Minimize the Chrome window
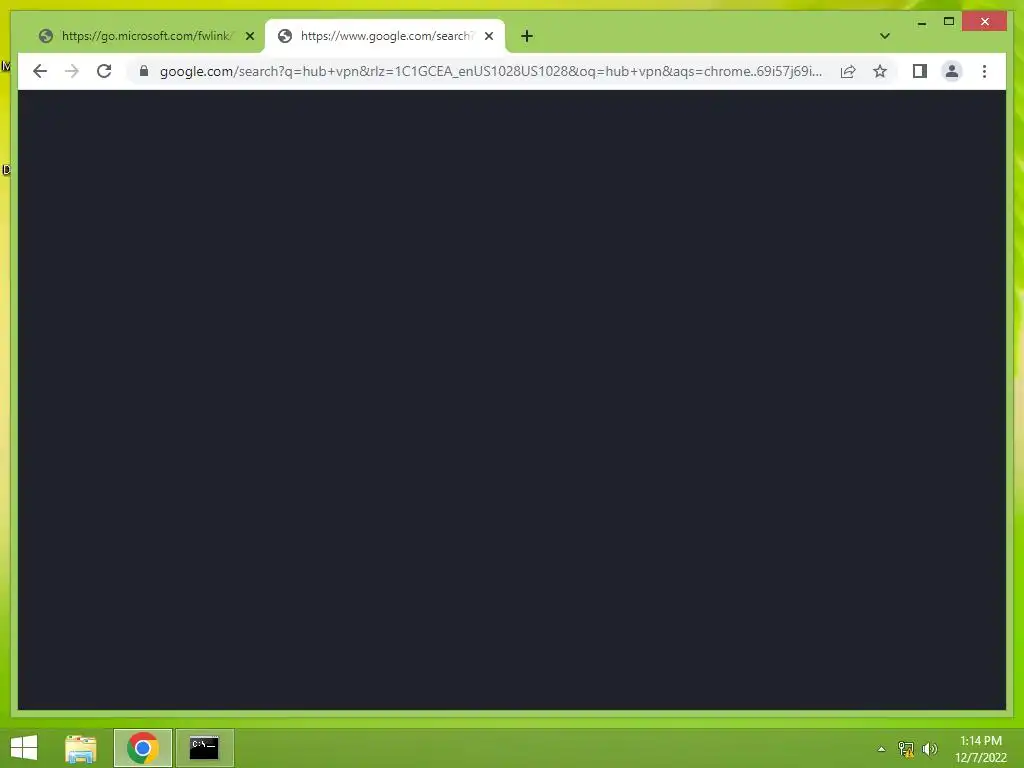Screen dimensions: 1024x768 tap(921, 22)
